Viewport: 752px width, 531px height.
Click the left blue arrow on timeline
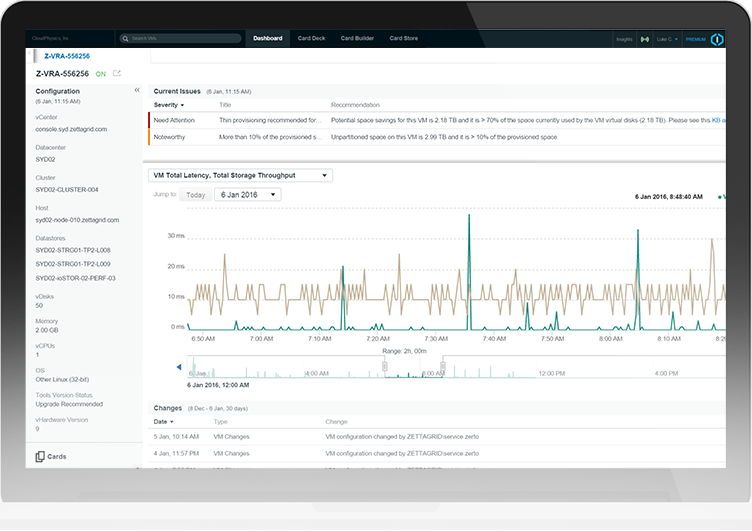coord(179,367)
